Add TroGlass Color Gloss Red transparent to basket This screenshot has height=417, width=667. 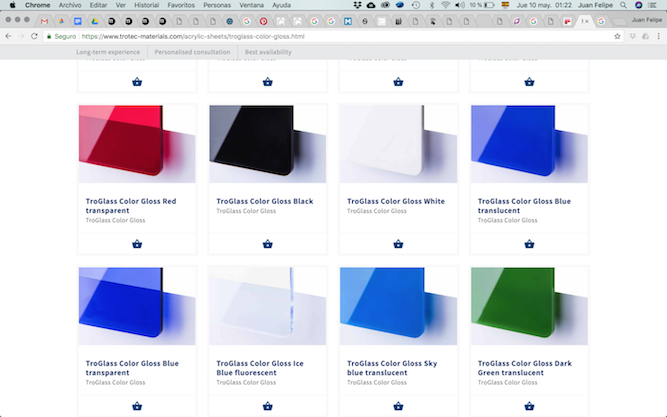137,244
